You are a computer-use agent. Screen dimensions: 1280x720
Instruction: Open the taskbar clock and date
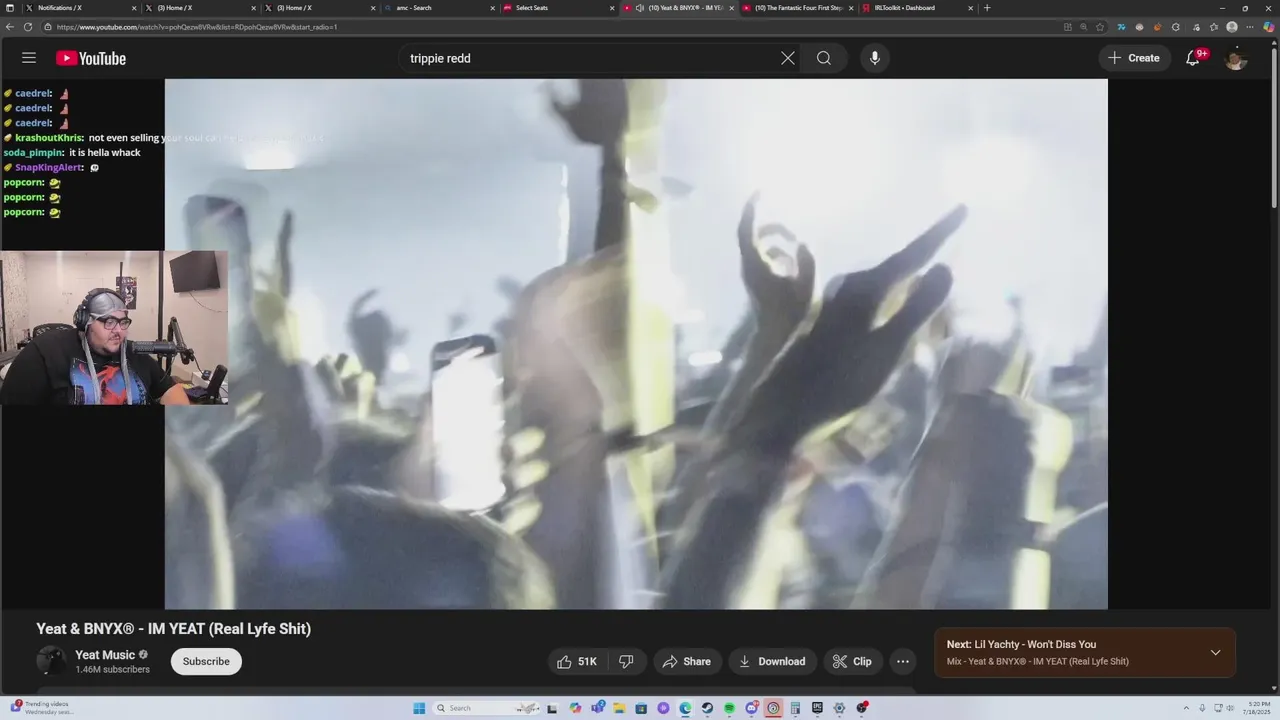click(1258, 708)
